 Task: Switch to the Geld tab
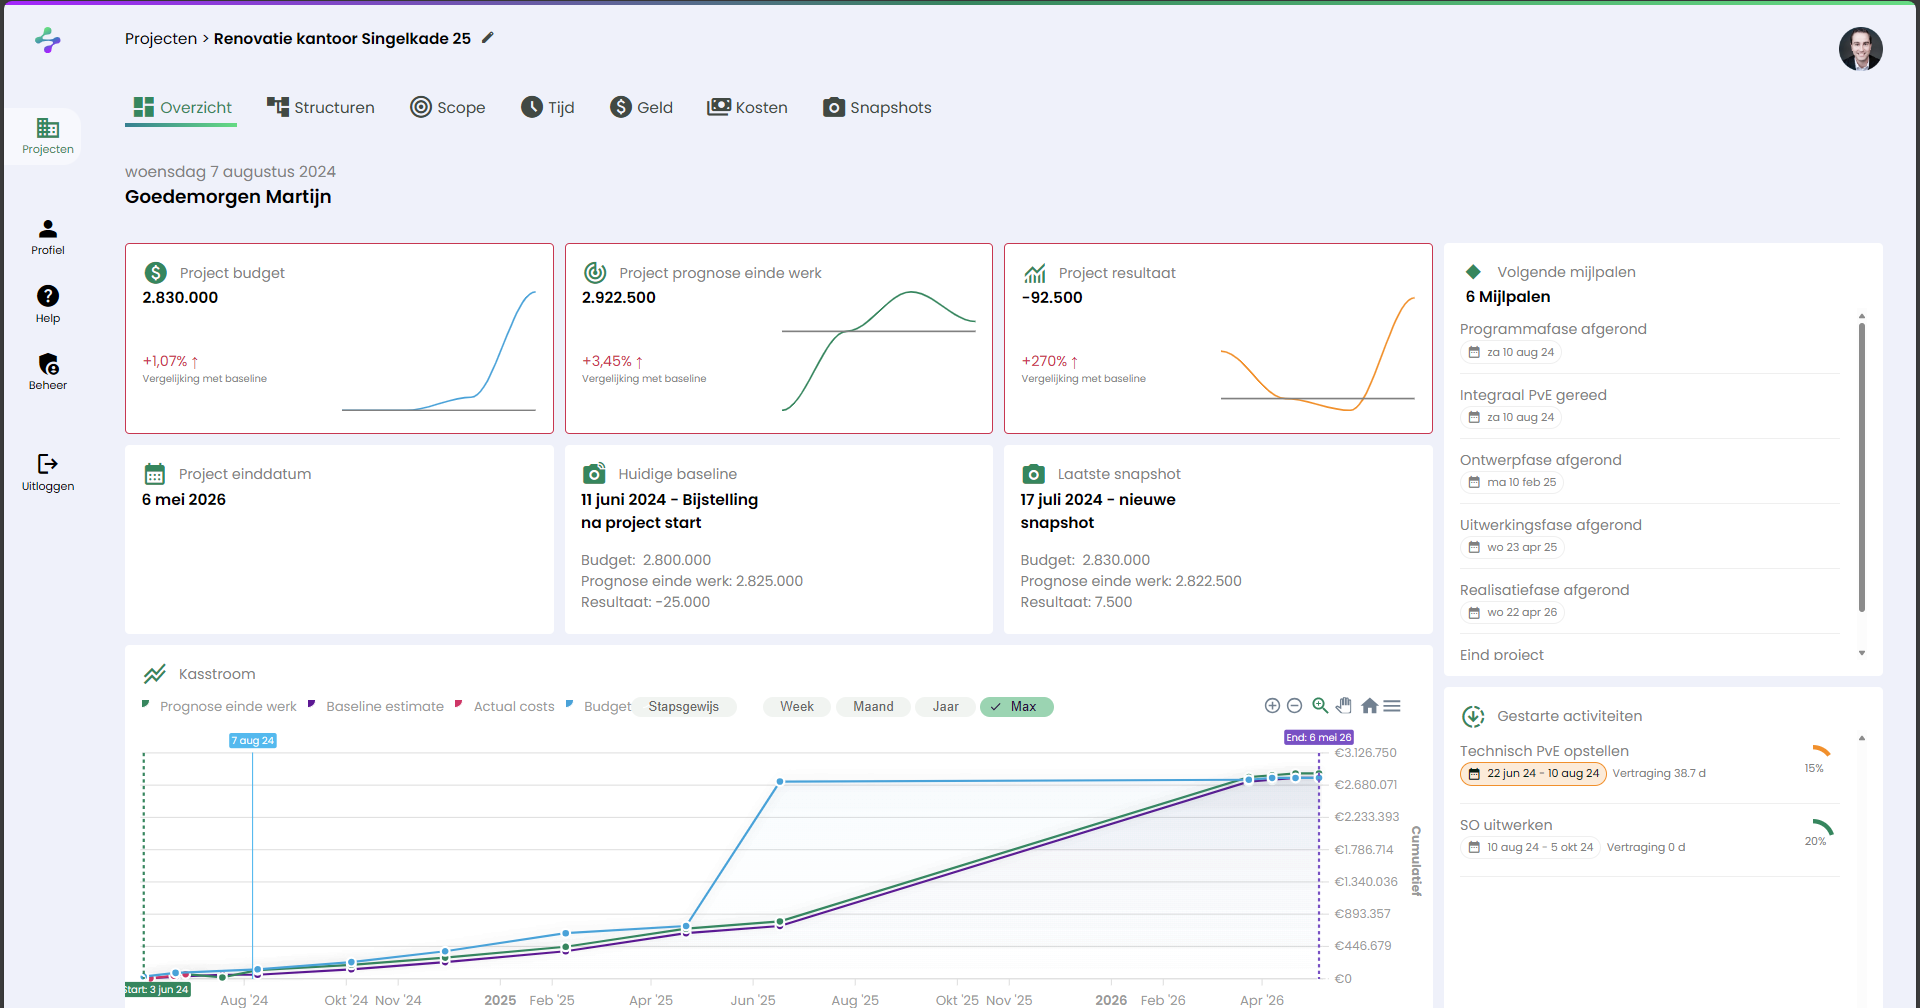coord(642,107)
